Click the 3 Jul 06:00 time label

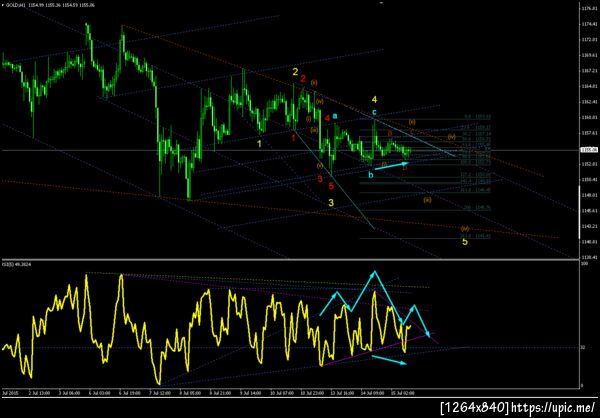[69, 393]
